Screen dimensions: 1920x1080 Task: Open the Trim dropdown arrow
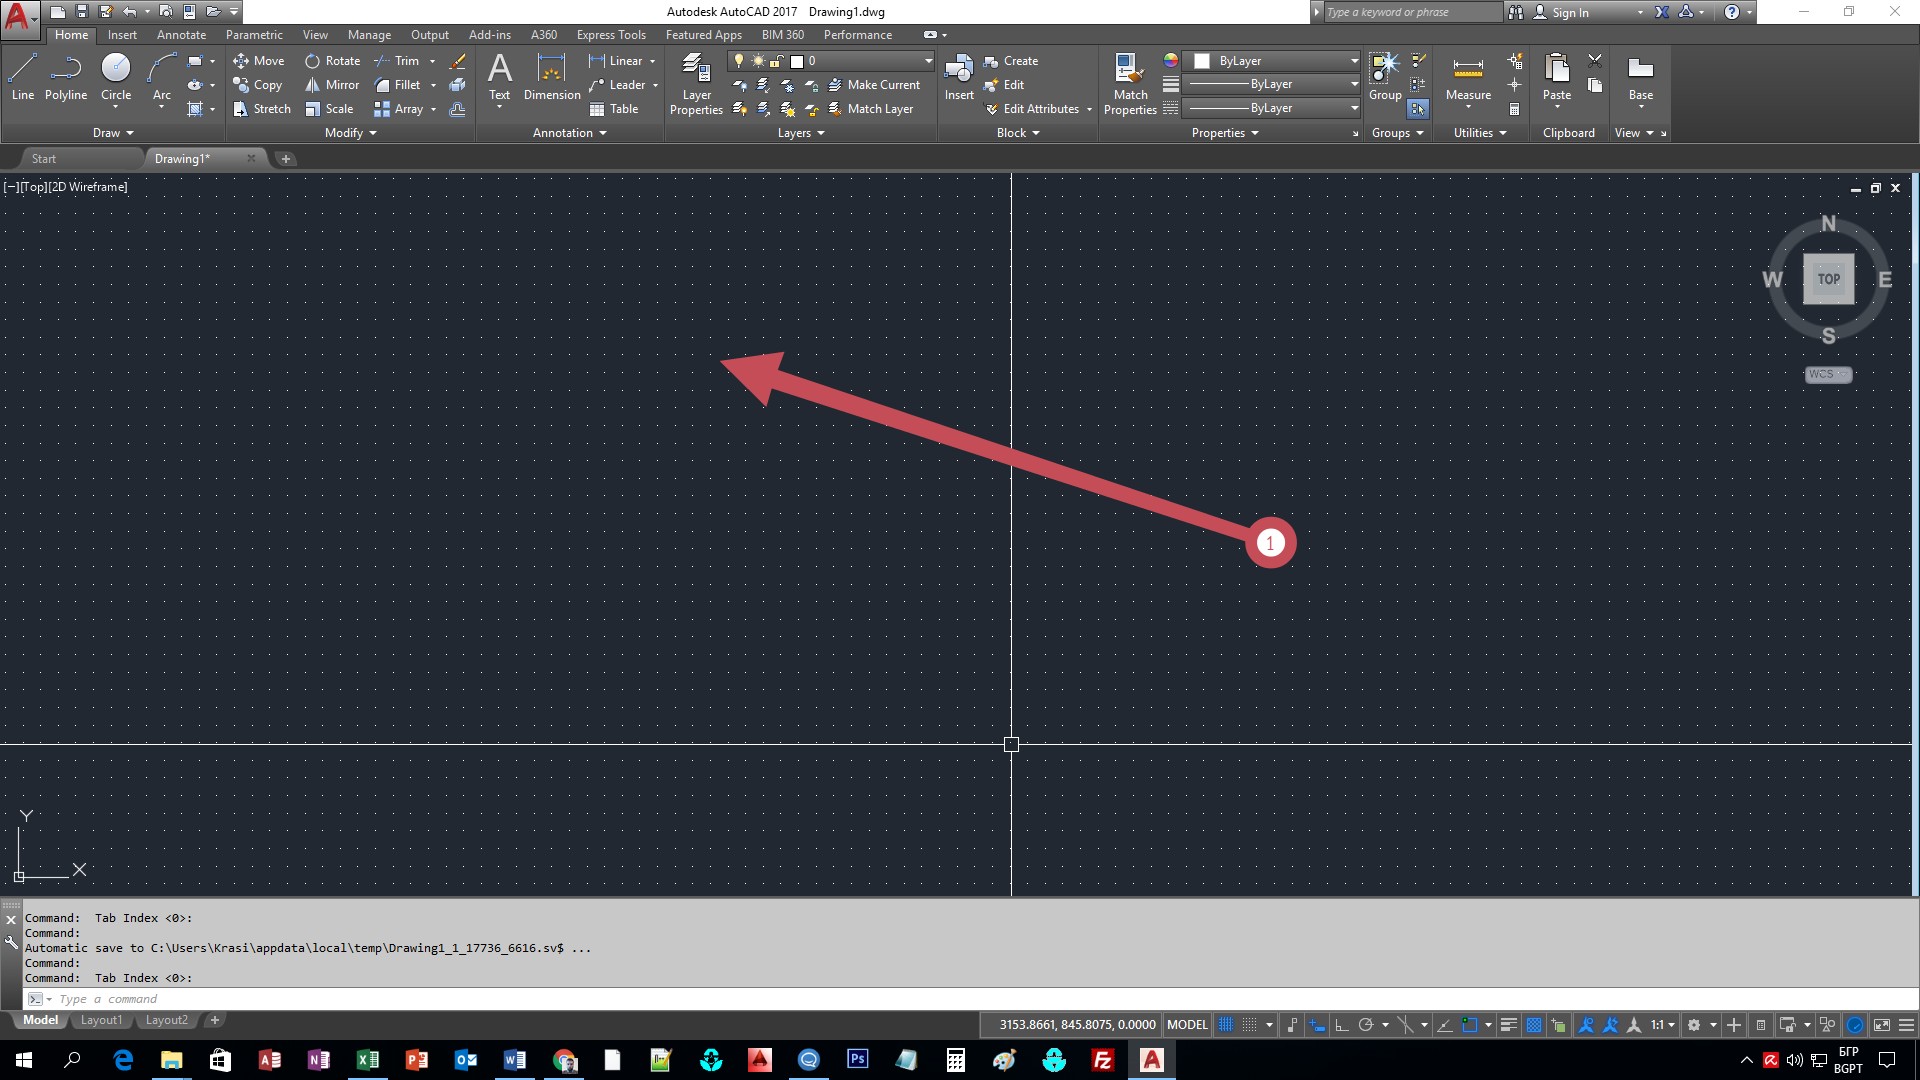point(433,61)
